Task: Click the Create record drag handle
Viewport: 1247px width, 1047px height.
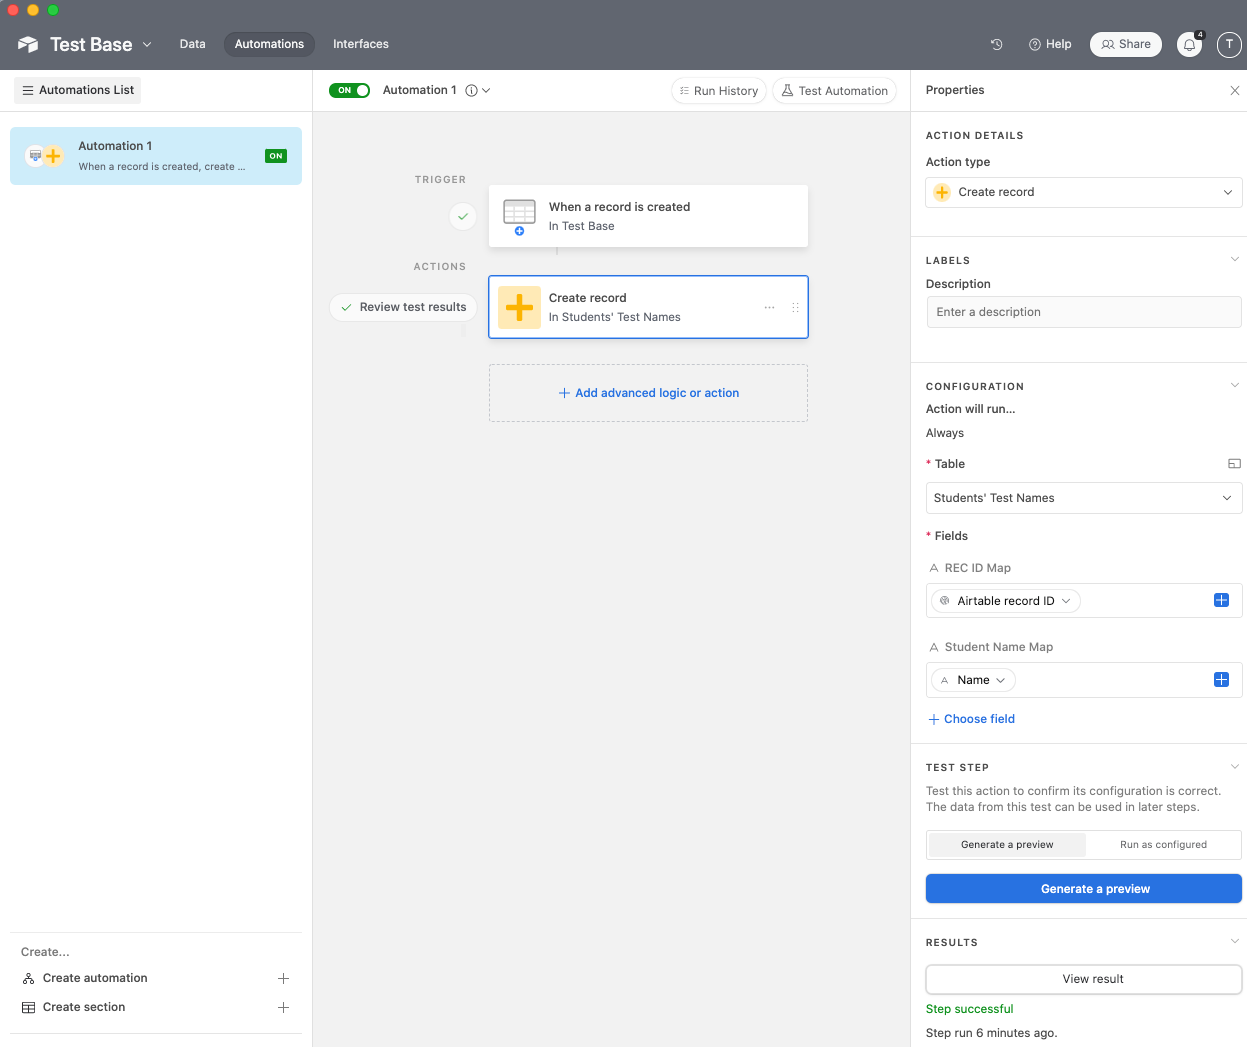Action: [795, 307]
